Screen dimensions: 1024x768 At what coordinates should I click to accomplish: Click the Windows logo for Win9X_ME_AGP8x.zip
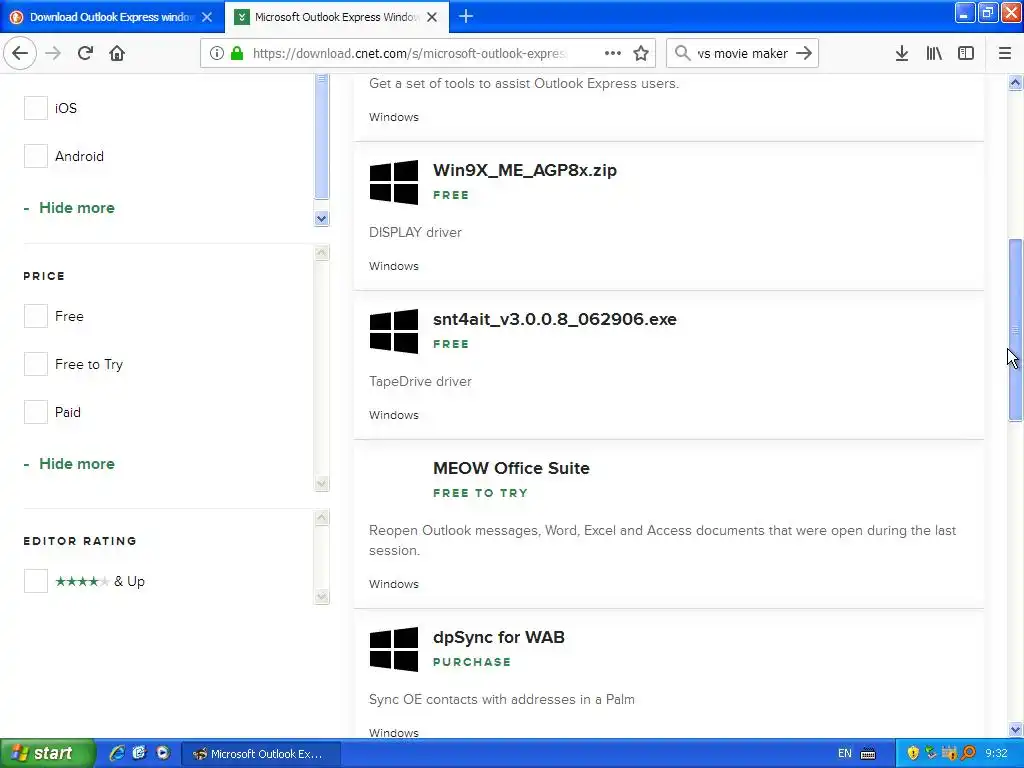tap(394, 182)
